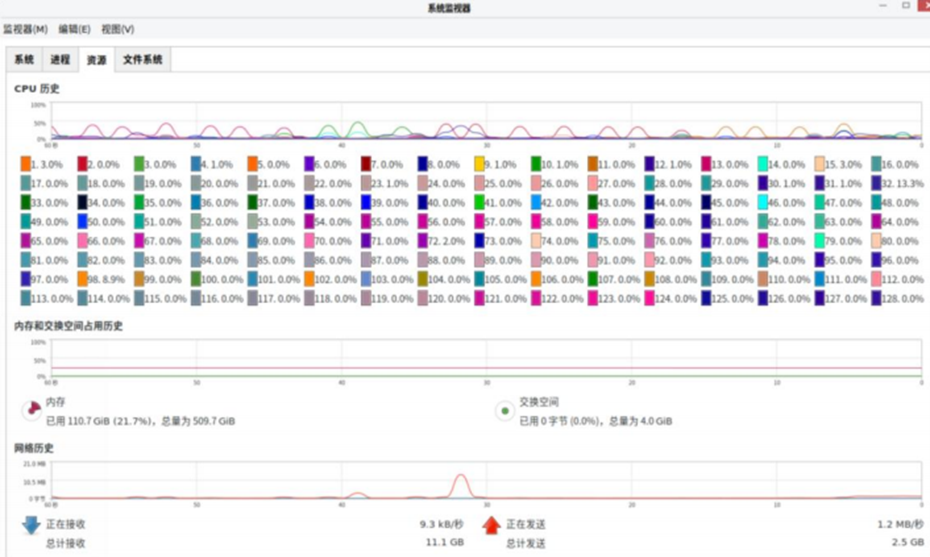Click the network history graph

point(486,481)
